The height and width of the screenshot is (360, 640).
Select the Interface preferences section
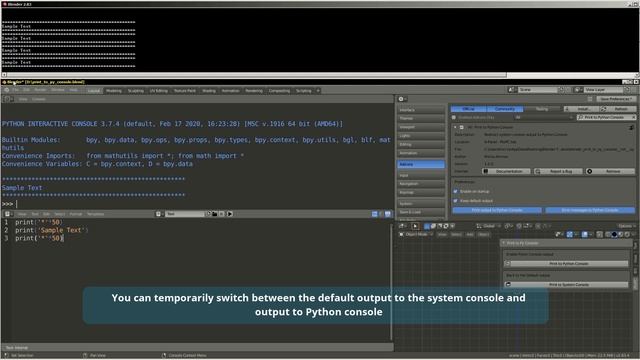click(x=421, y=110)
